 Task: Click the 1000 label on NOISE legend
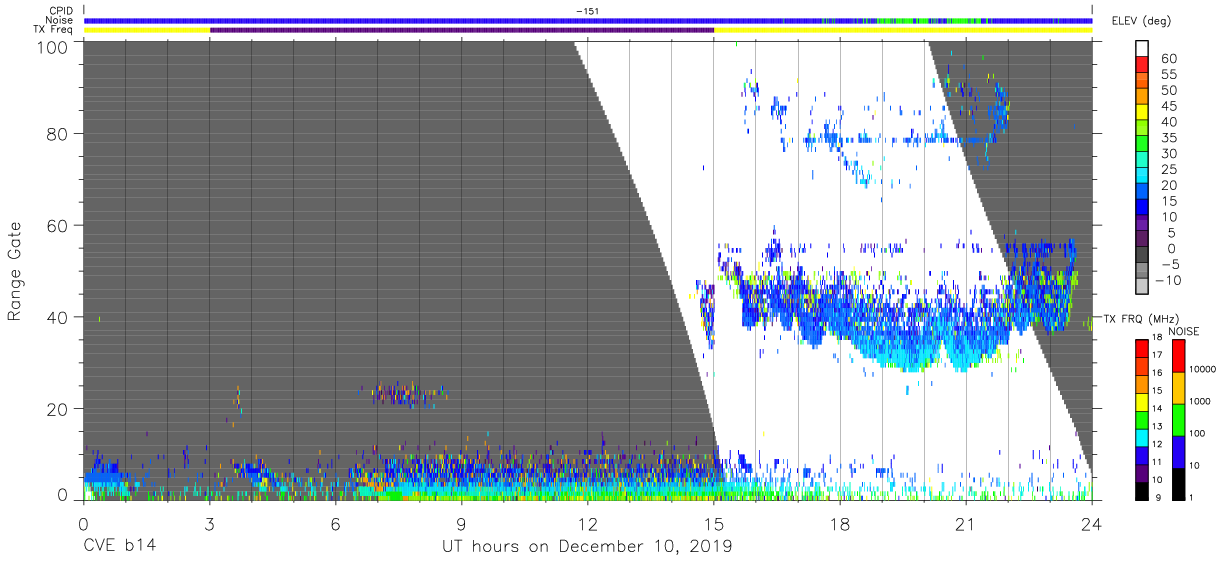pyautogui.click(x=1202, y=401)
